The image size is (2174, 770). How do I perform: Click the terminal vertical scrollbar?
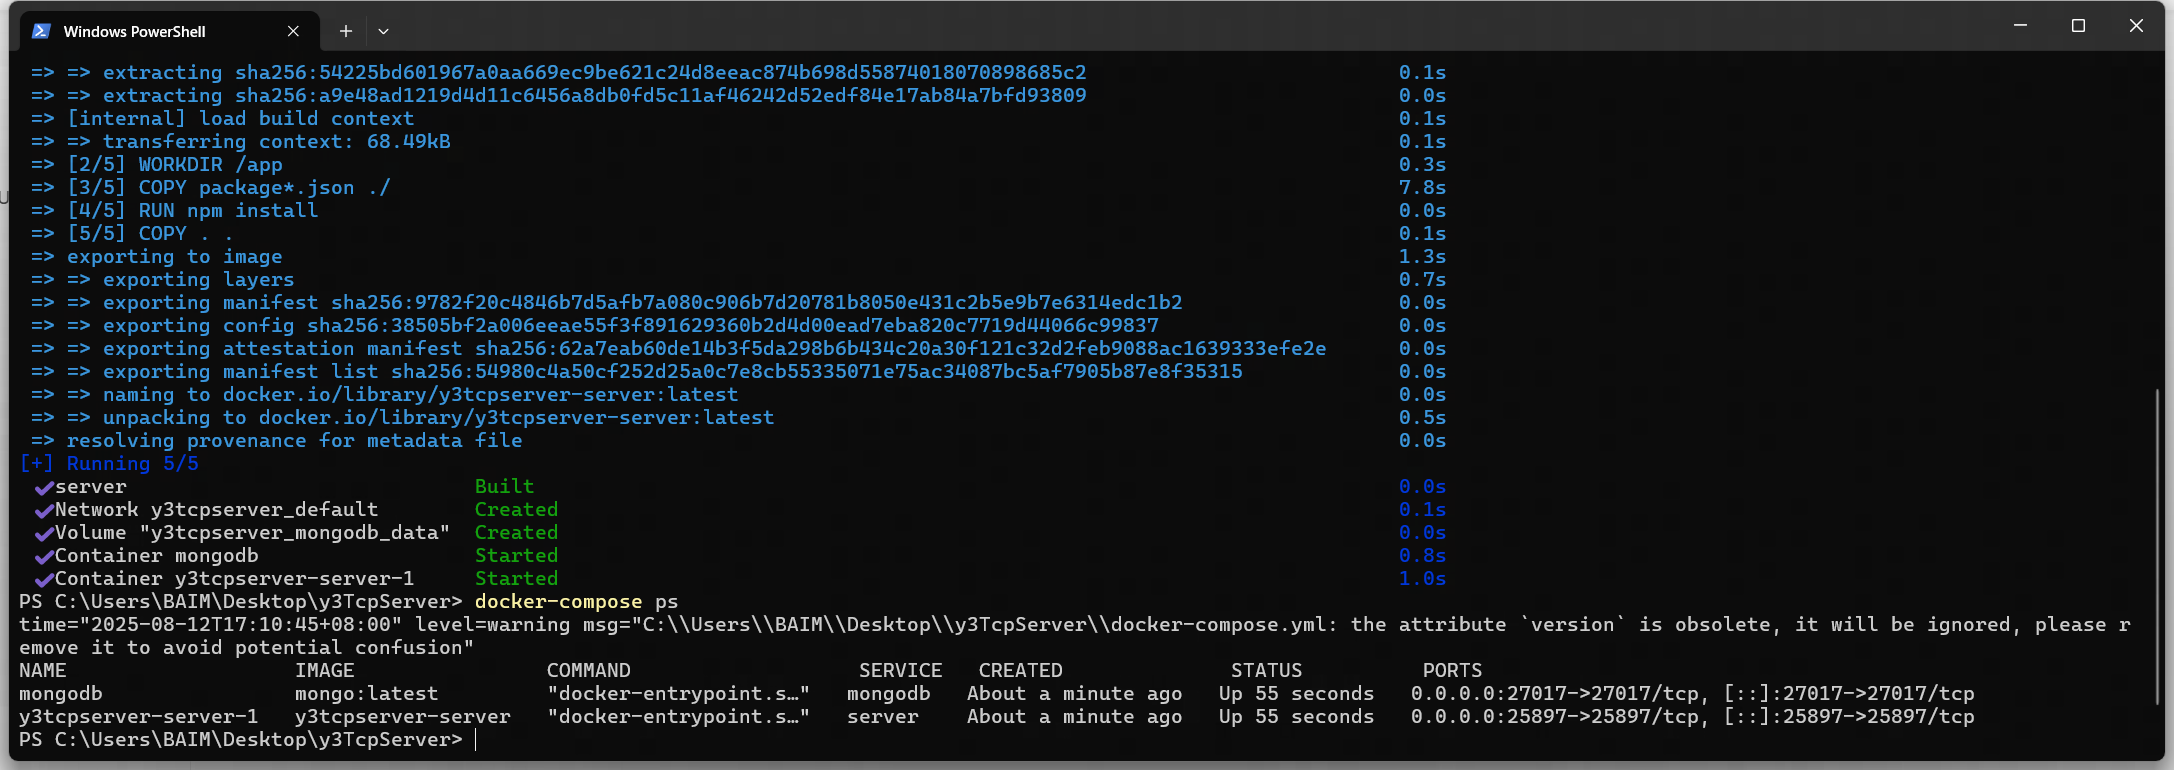pos(2157,546)
